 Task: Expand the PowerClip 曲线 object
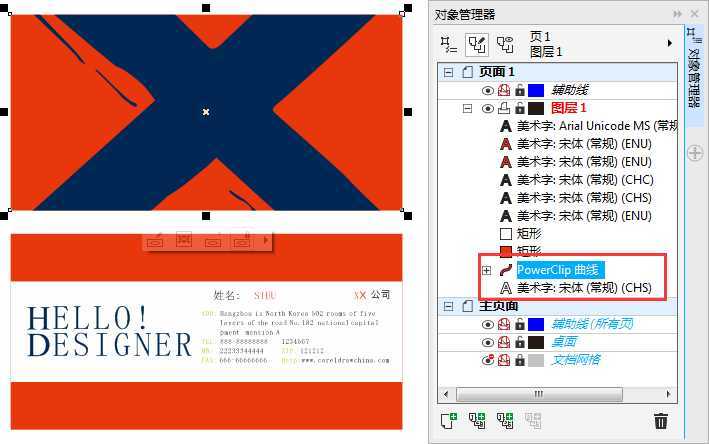[487, 270]
